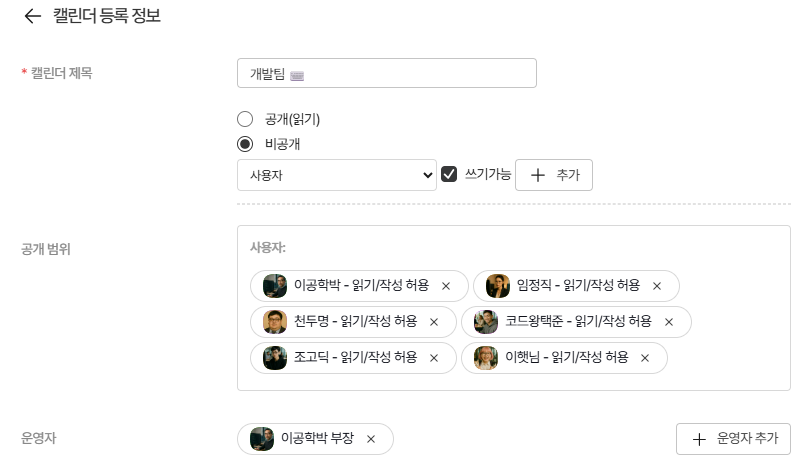This screenshot has width=798, height=466.
Task: Click the back arrow icon
Action: pos(32,17)
